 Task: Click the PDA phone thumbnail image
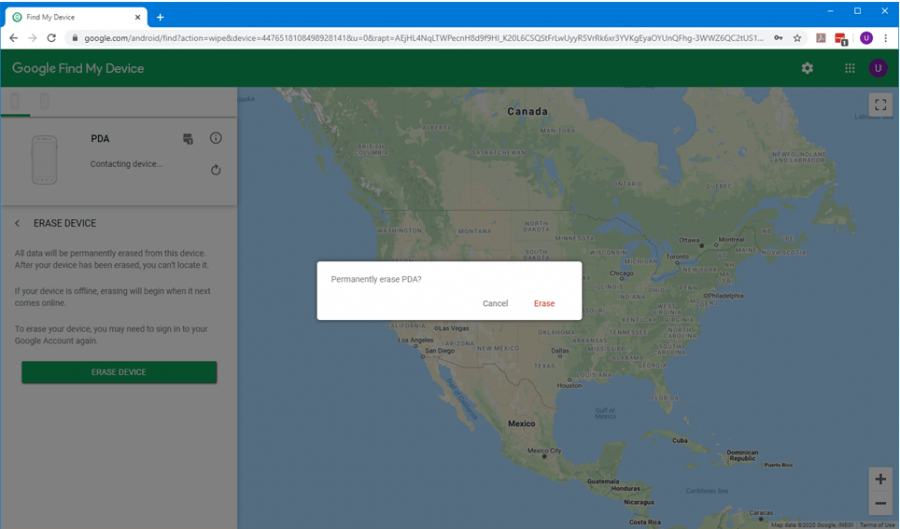pyautogui.click(x=44, y=160)
